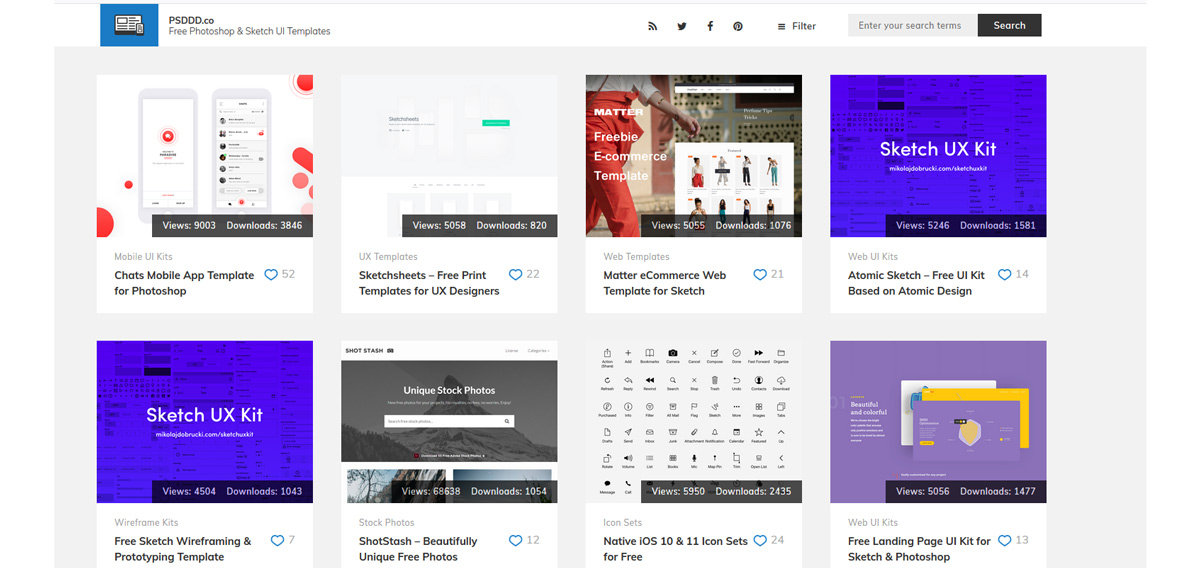
Task: Open the Stock Photos category
Action: pyautogui.click(x=386, y=523)
